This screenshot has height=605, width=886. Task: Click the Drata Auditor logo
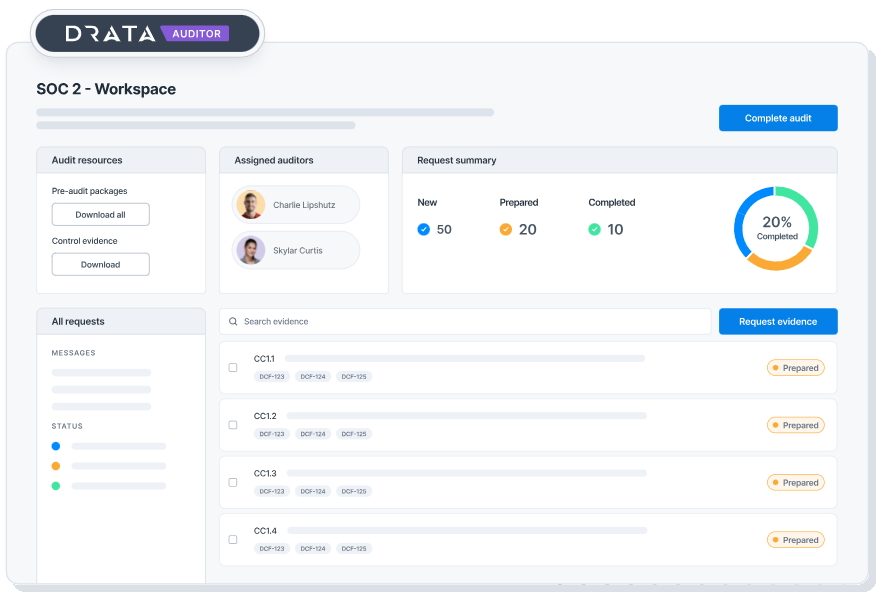coord(147,34)
